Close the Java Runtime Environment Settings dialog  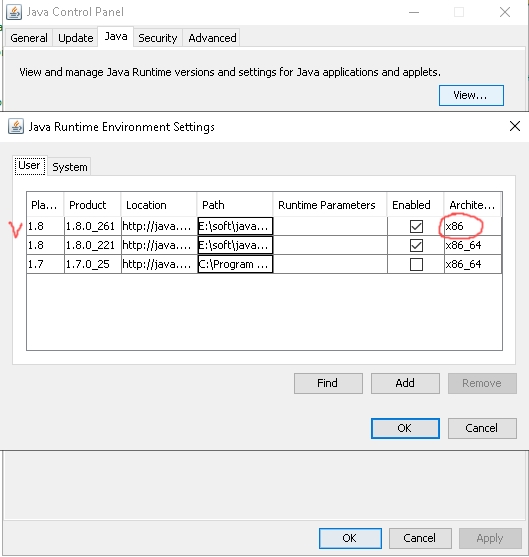coord(514,126)
